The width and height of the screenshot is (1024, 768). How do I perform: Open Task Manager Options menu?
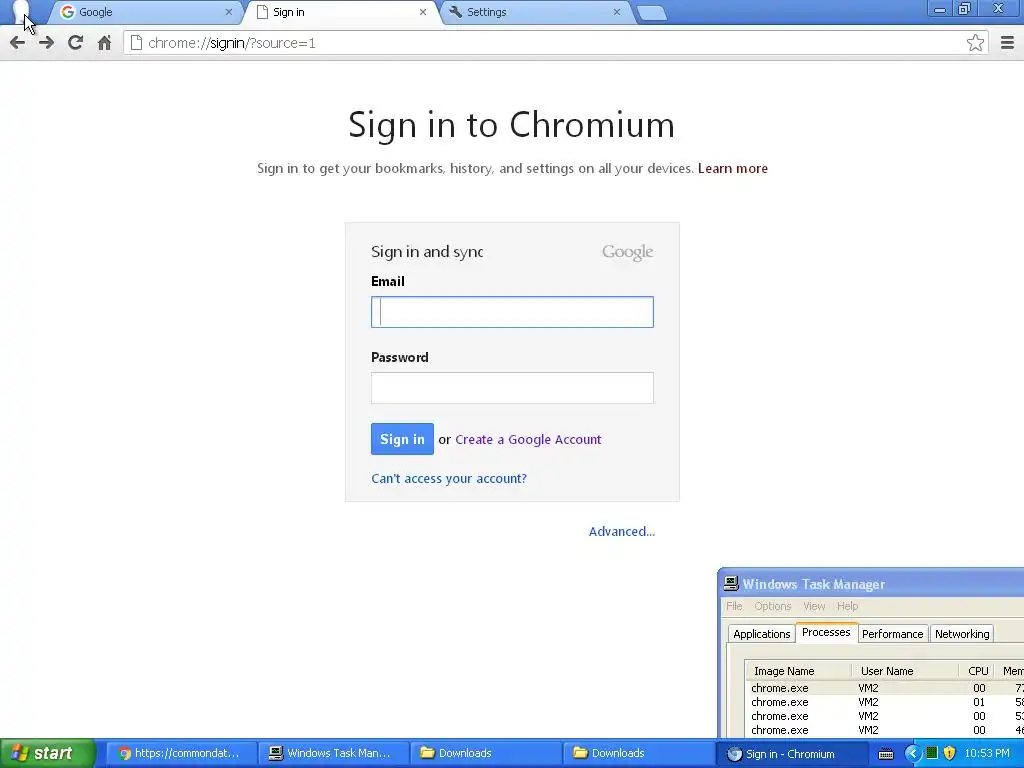tap(773, 606)
